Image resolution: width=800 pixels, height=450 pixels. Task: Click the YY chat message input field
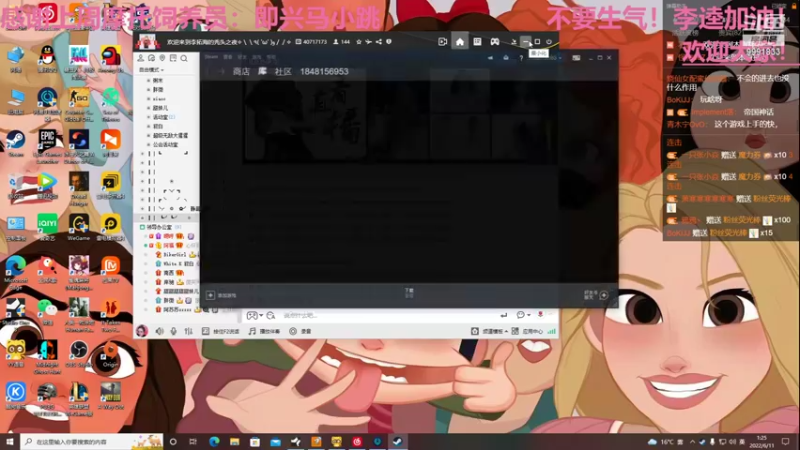coord(388,315)
